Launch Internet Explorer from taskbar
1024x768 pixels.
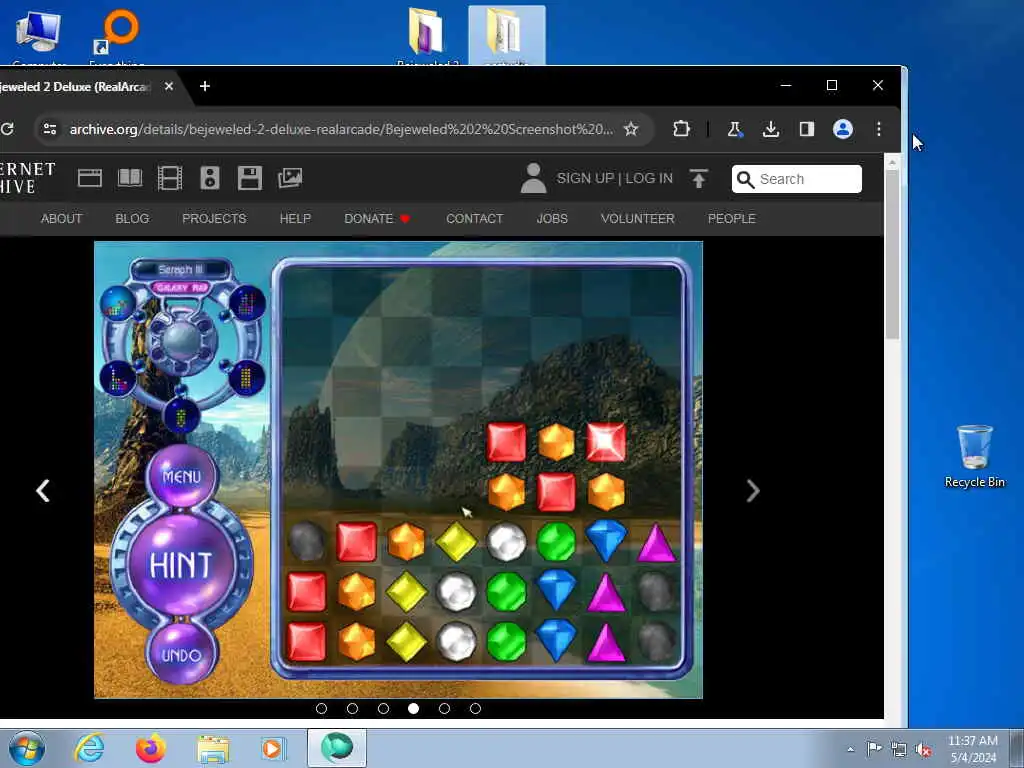point(89,748)
